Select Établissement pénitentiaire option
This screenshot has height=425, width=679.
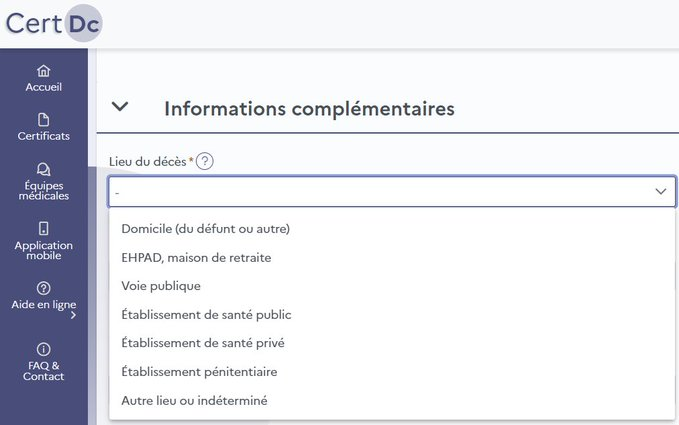(x=199, y=372)
